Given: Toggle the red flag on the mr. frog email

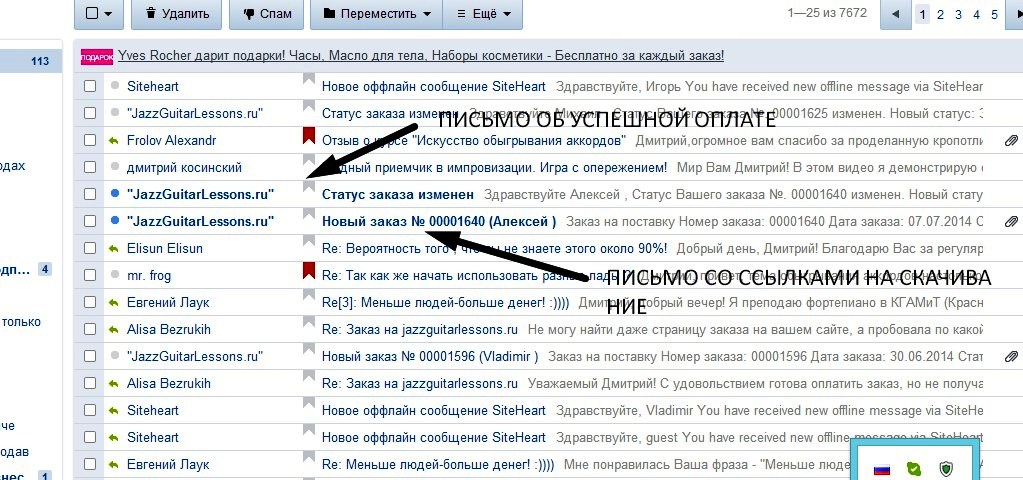Looking at the screenshot, I should (309, 273).
